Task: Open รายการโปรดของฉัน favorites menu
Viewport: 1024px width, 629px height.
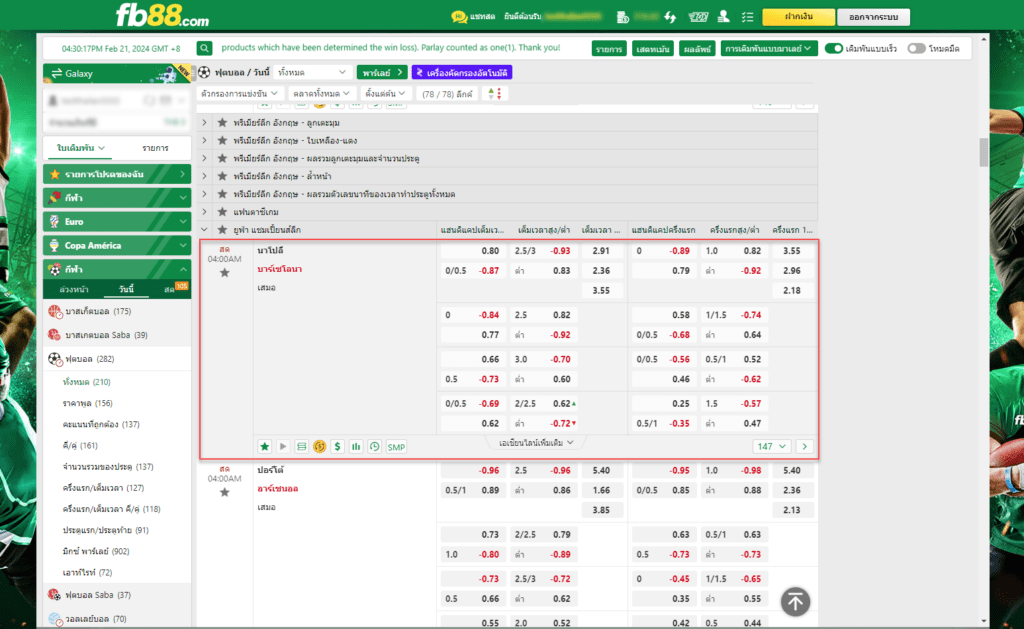Action: click(118, 174)
